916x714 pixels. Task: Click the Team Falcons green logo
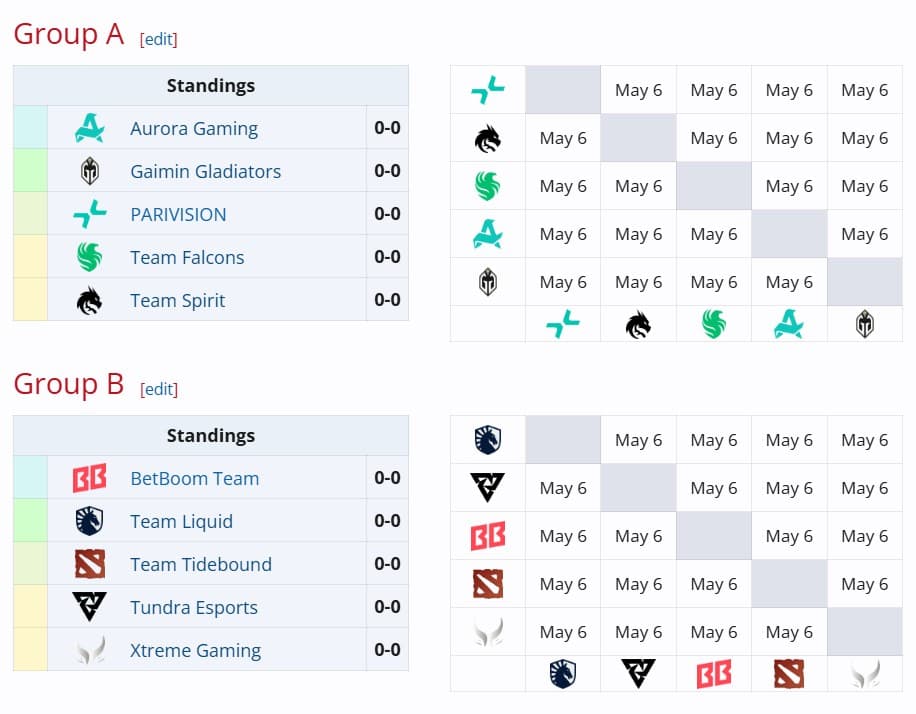point(89,256)
